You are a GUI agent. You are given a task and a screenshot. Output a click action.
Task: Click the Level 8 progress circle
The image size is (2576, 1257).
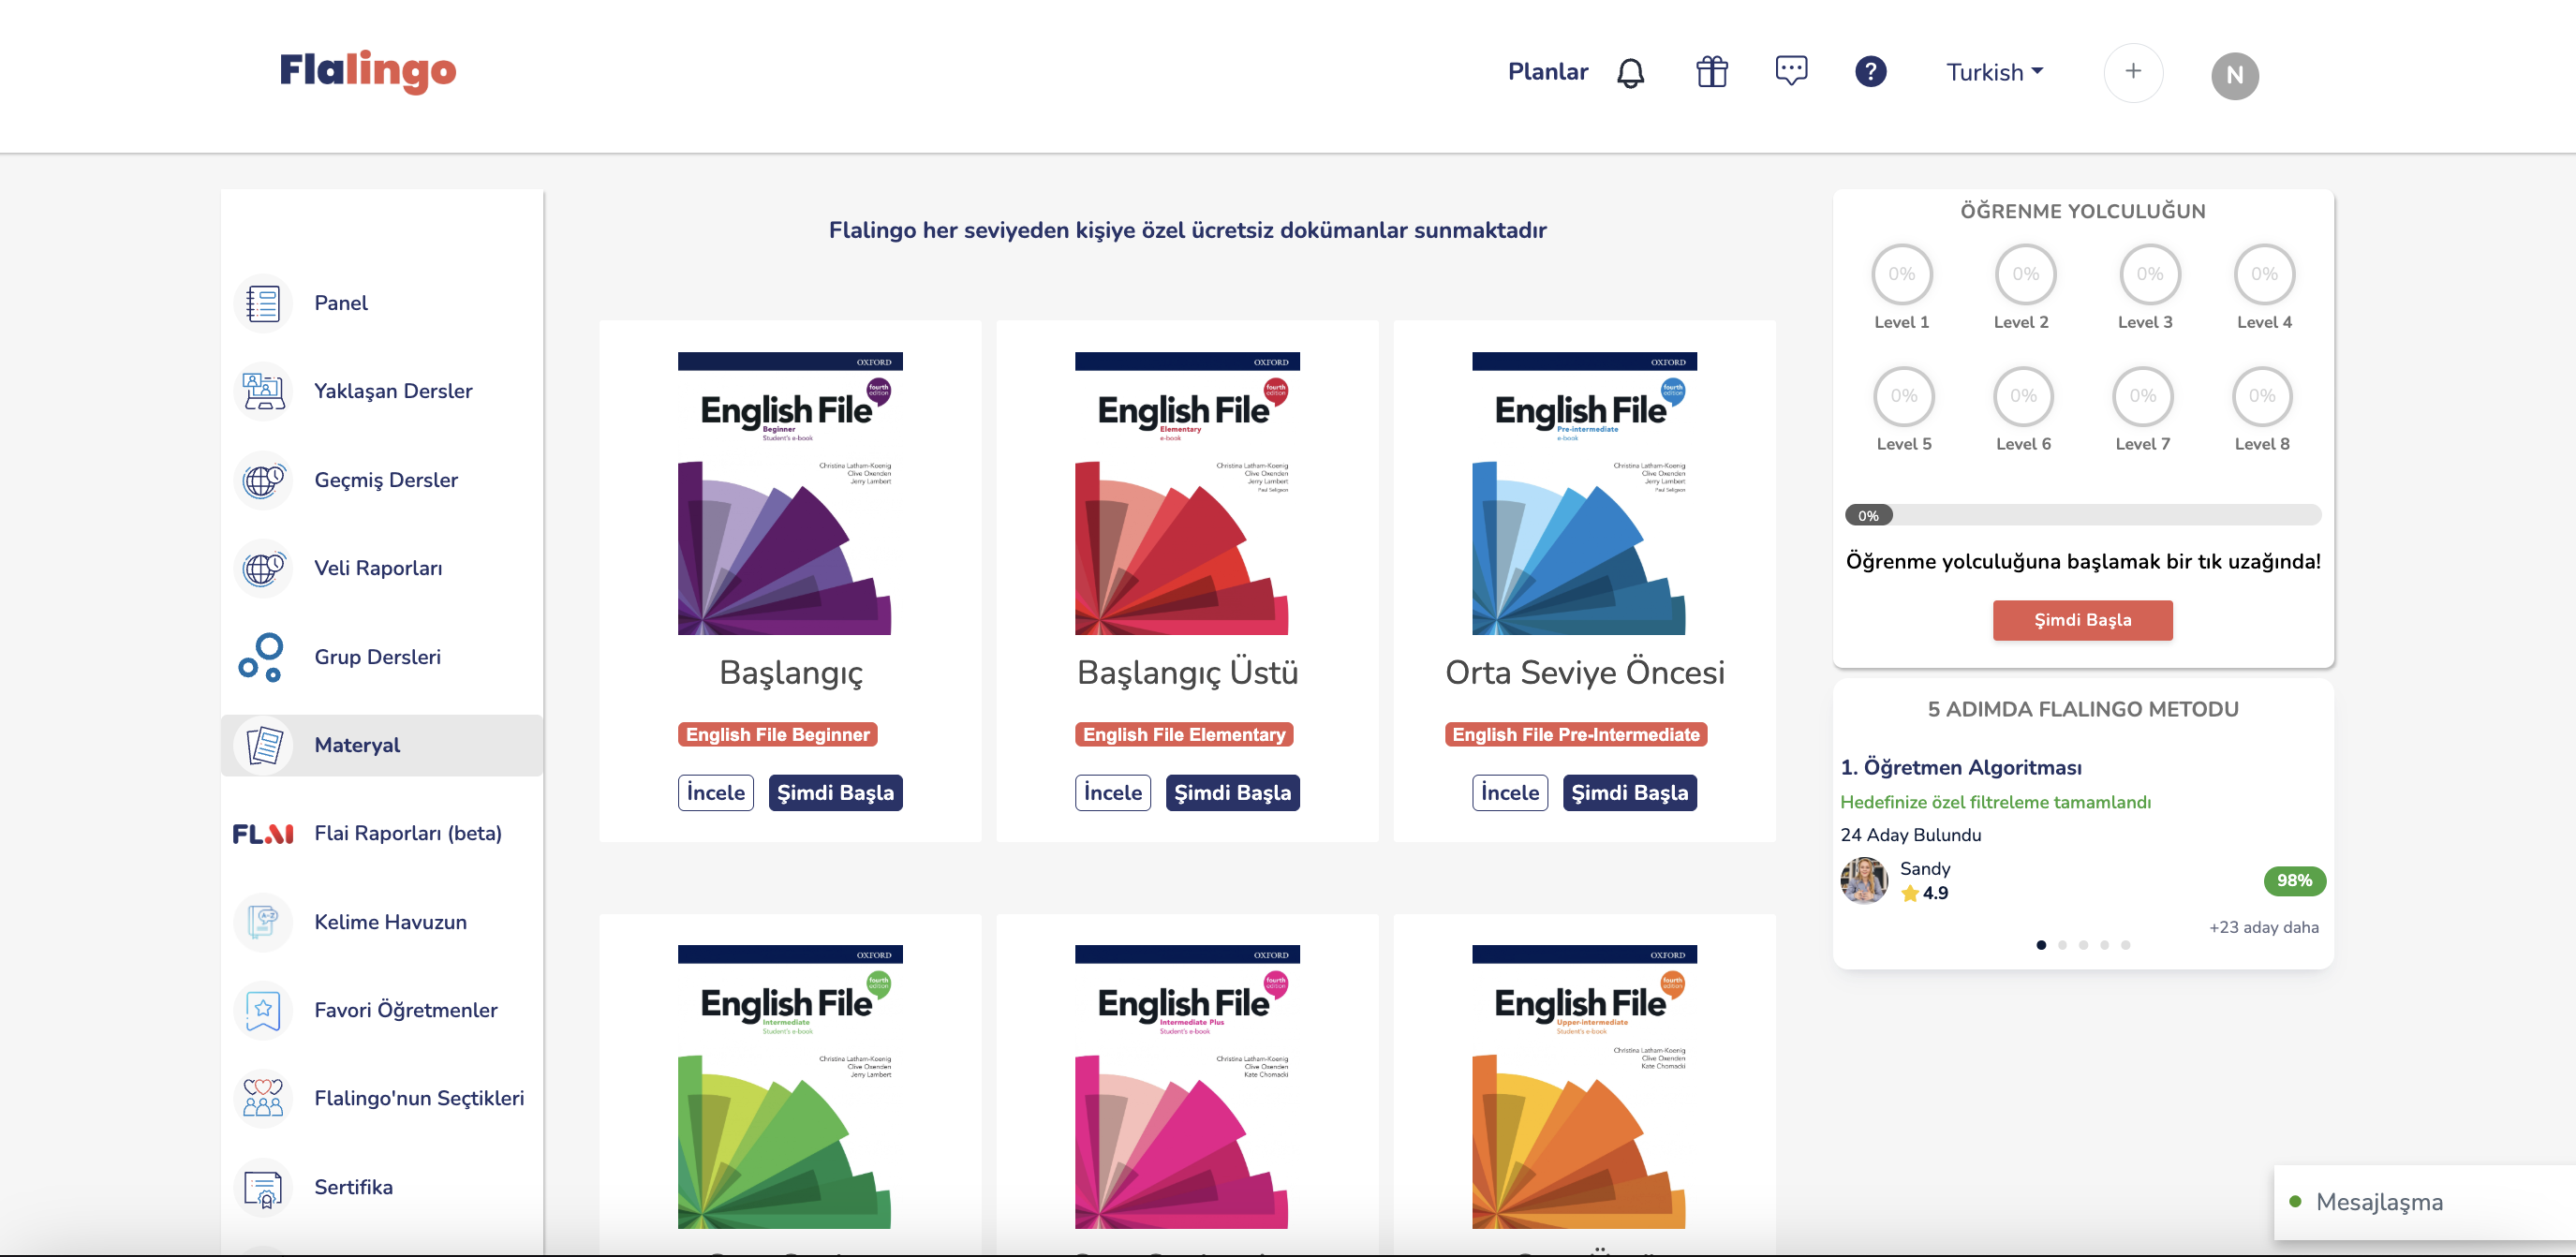click(x=2261, y=396)
